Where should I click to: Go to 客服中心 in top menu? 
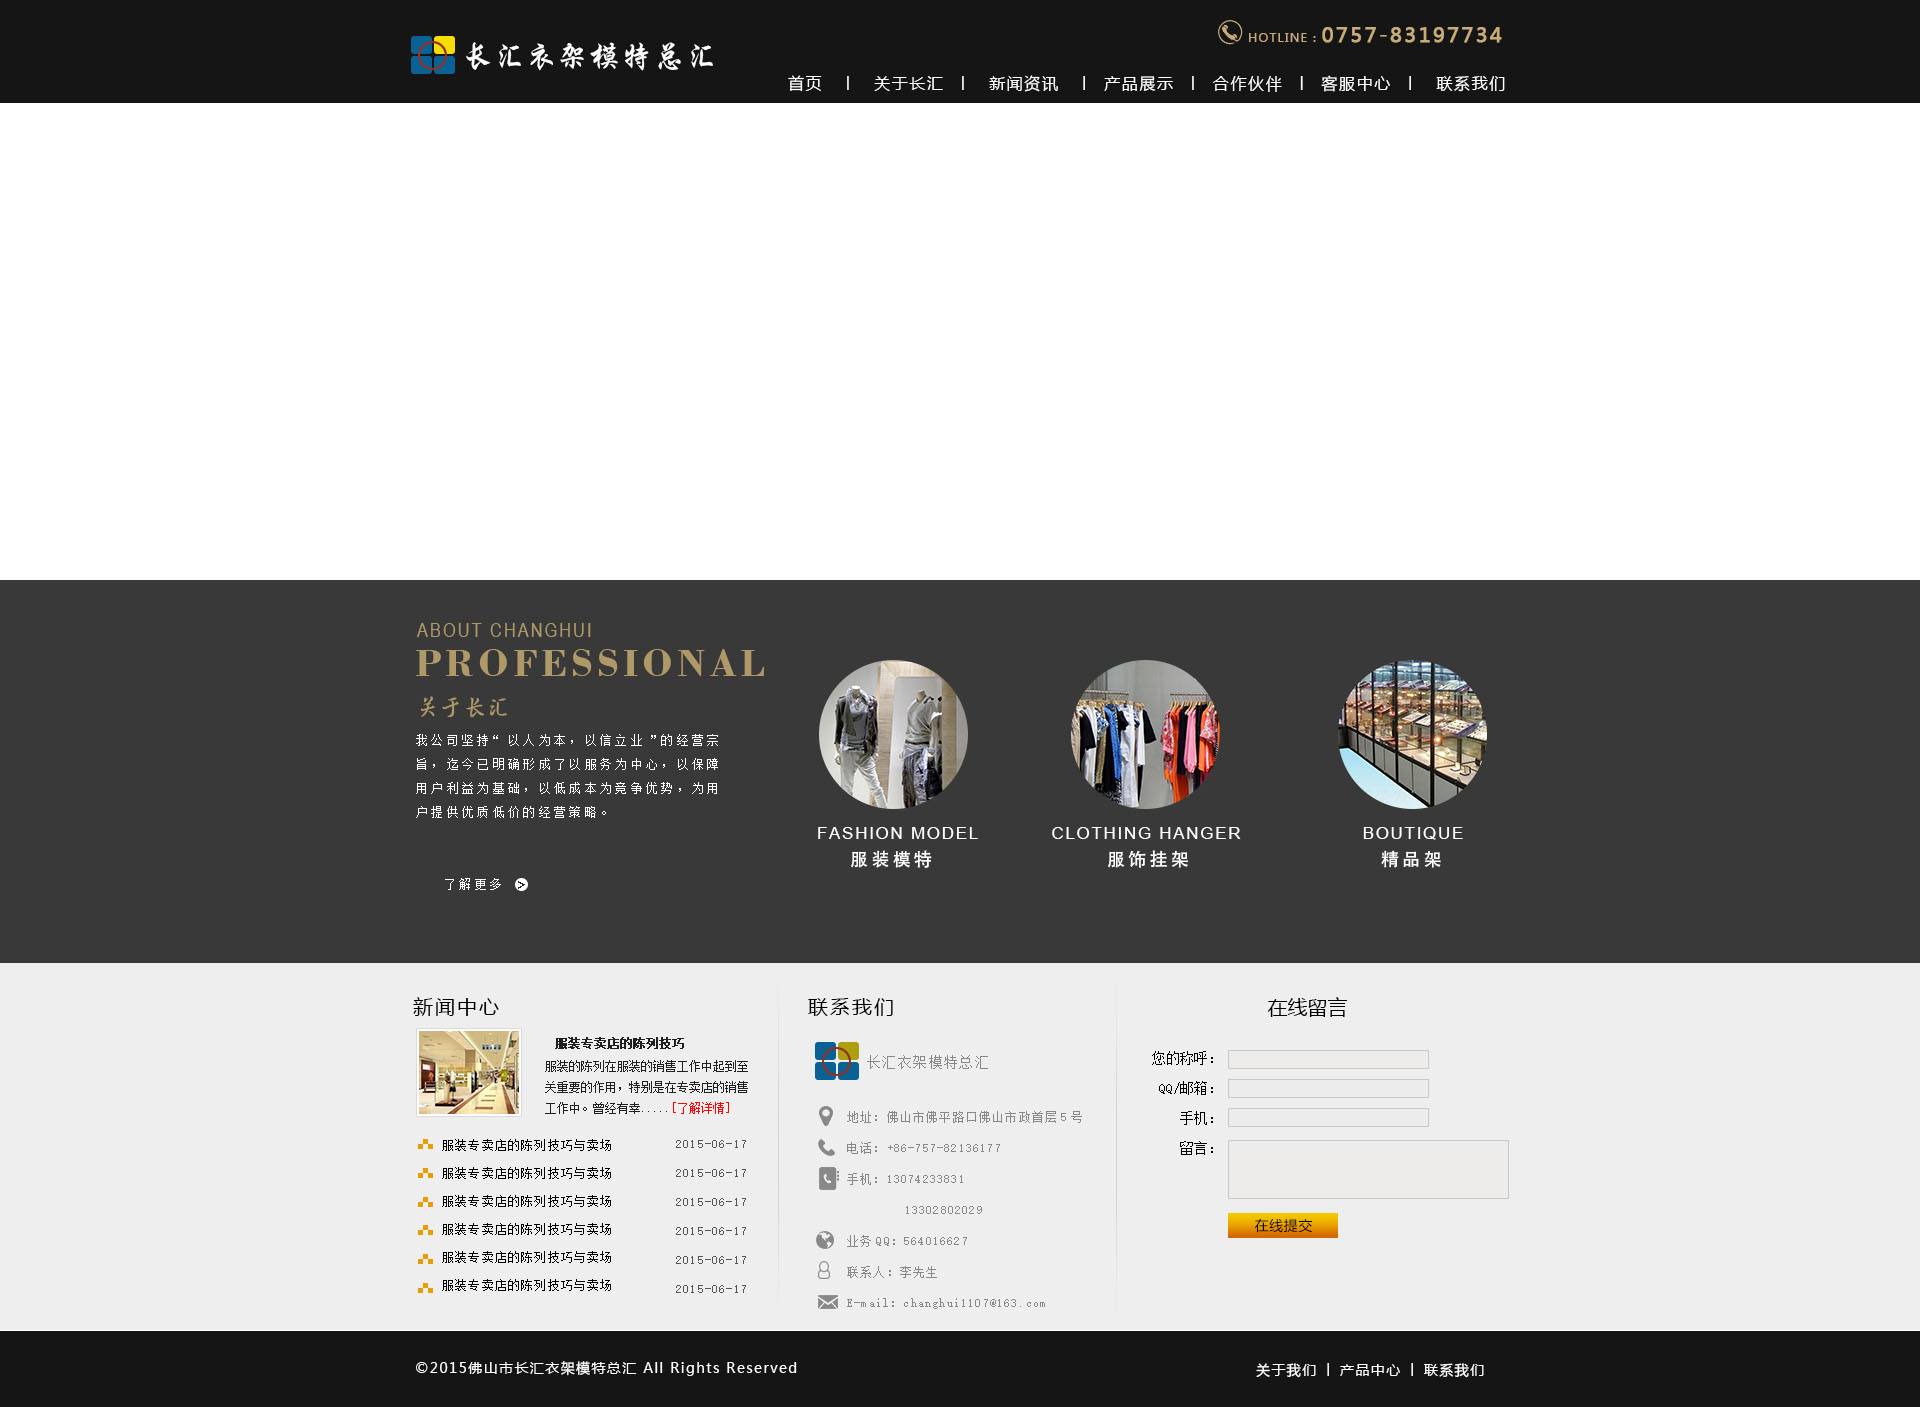click(x=1354, y=84)
